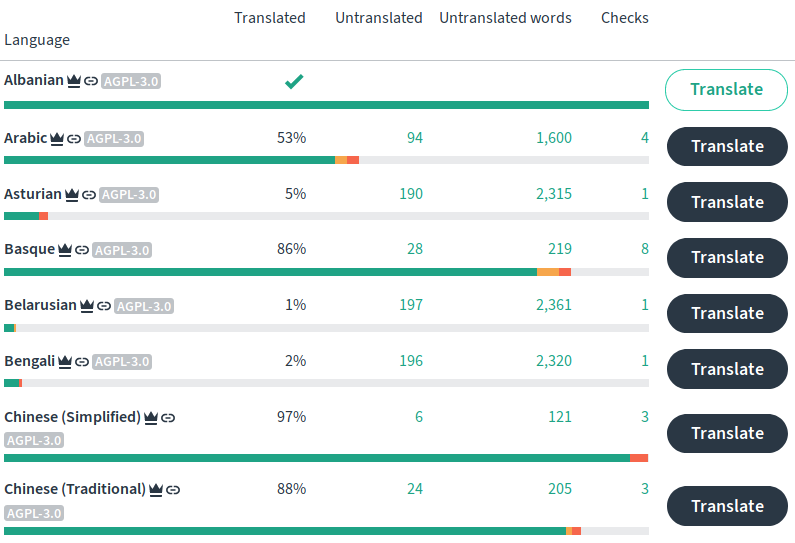Sort by the Language column header
Viewport: 795px width, 543px height.
(x=37, y=40)
